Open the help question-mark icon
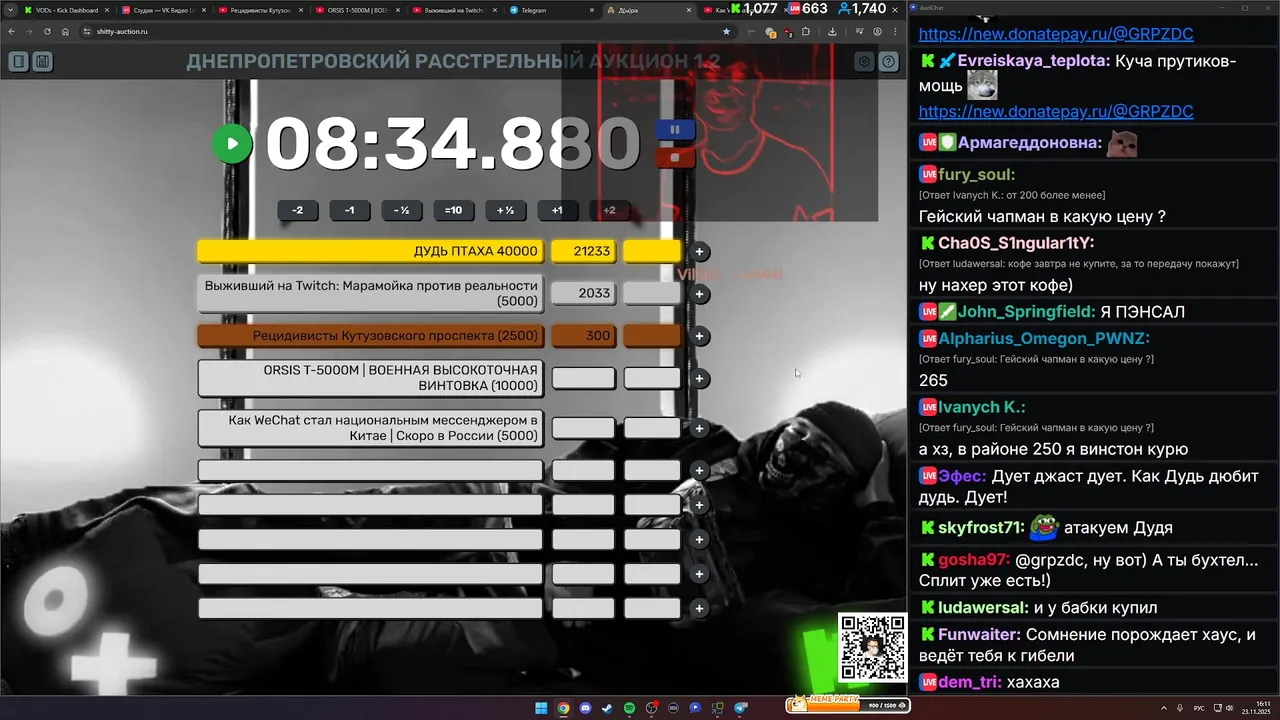1280x720 pixels. pos(888,62)
